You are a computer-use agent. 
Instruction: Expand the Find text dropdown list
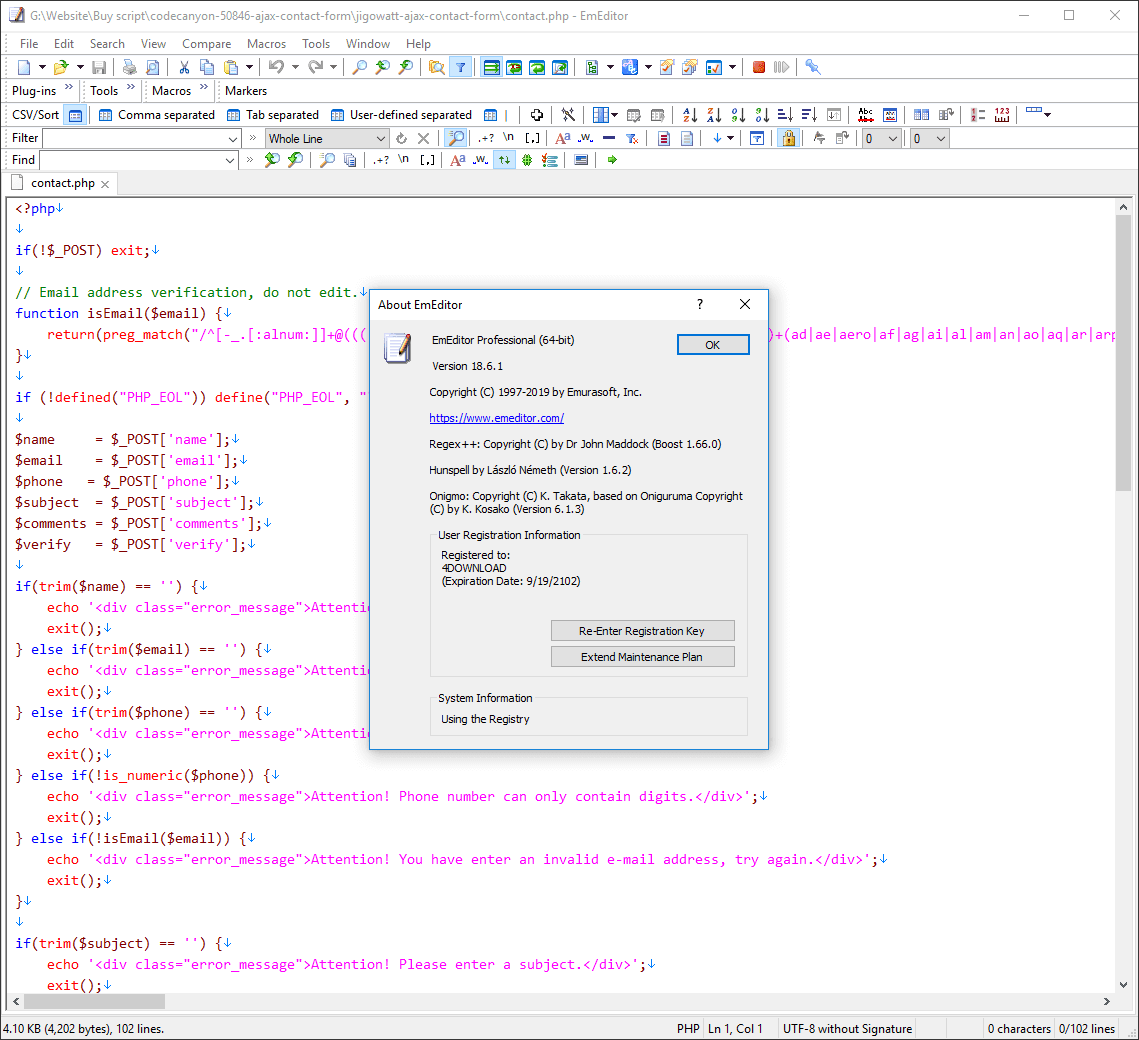tap(230, 160)
